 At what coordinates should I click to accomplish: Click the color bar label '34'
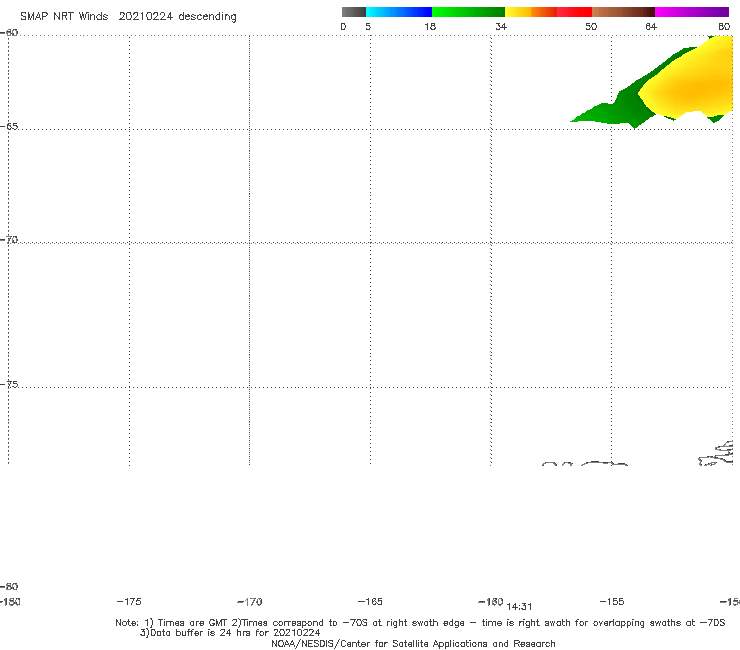501,27
